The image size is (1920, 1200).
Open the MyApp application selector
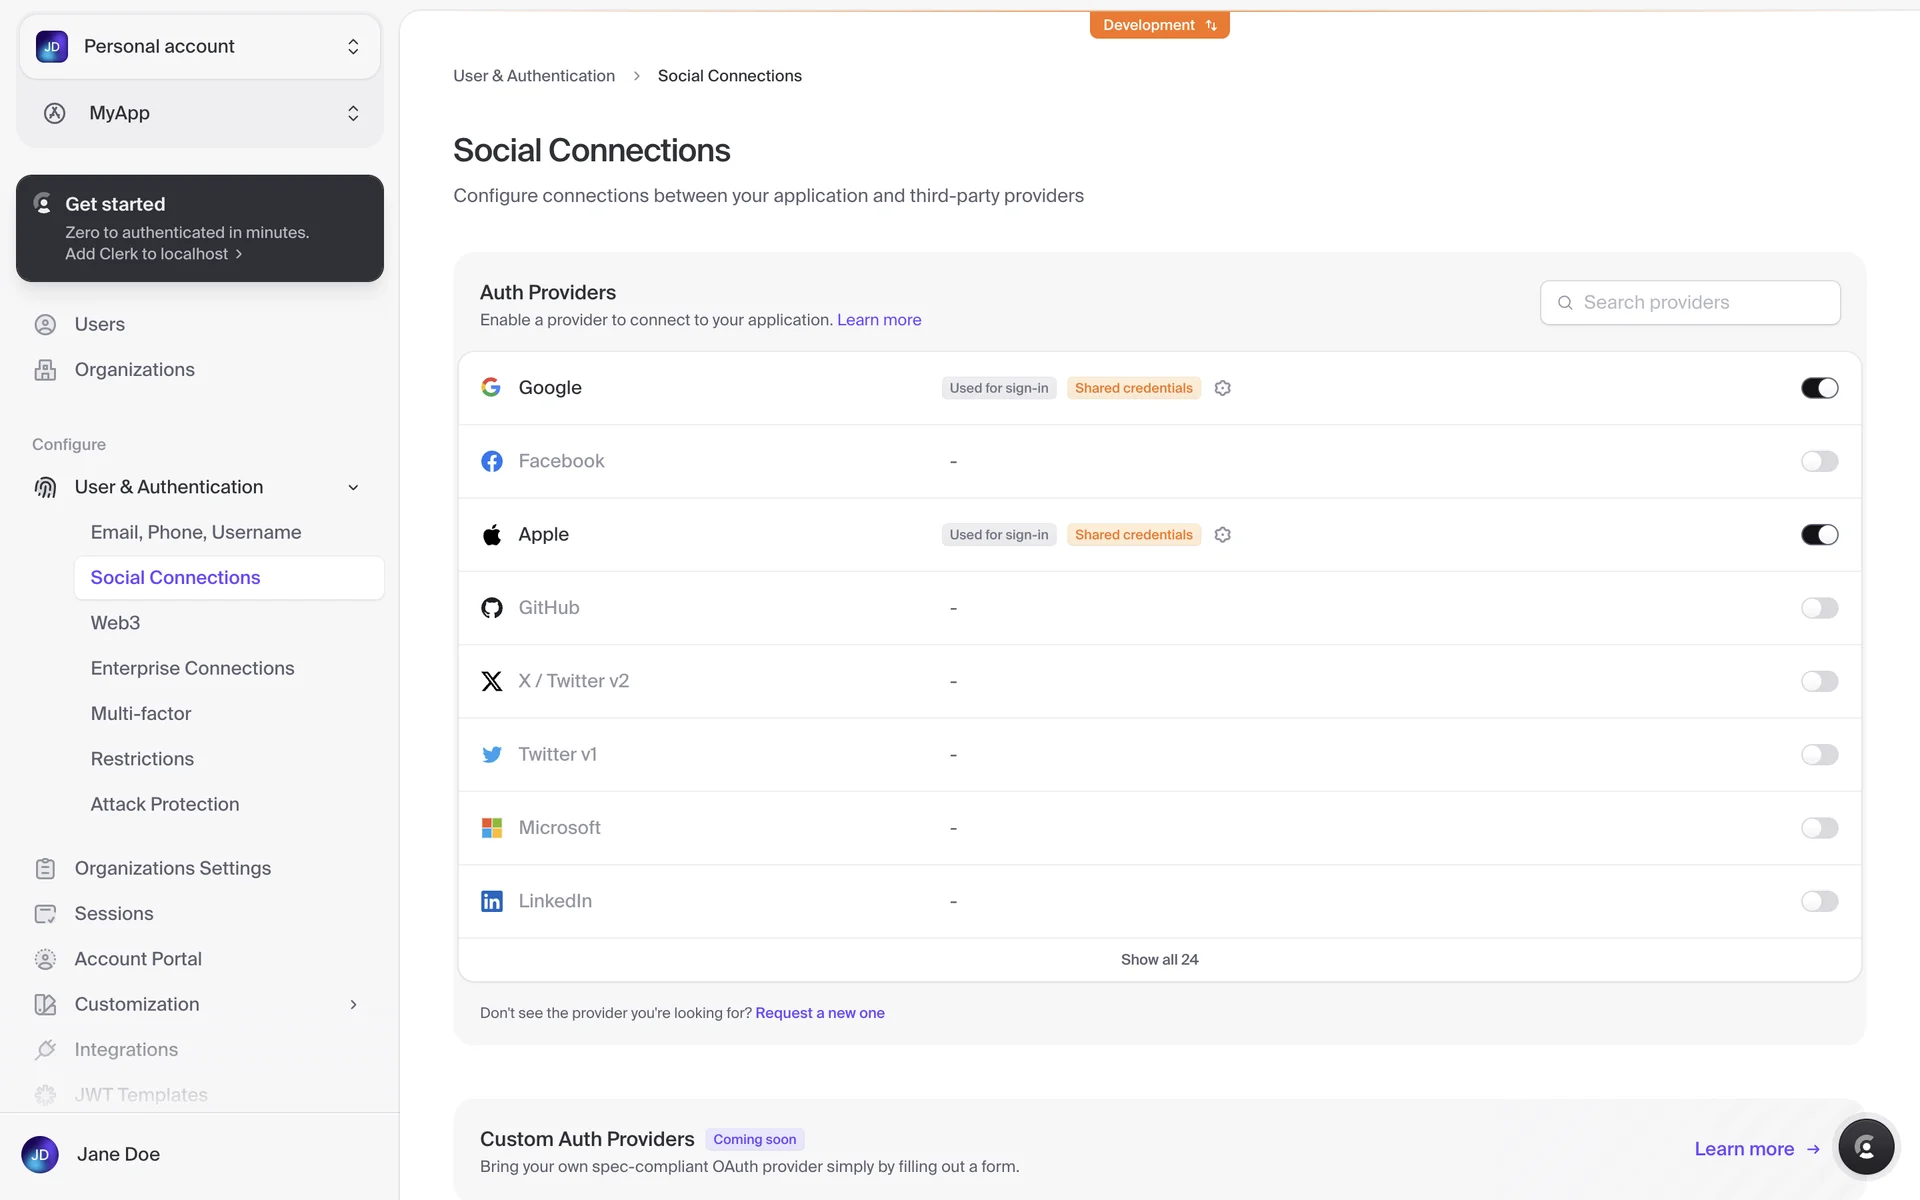click(x=200, y=113)
